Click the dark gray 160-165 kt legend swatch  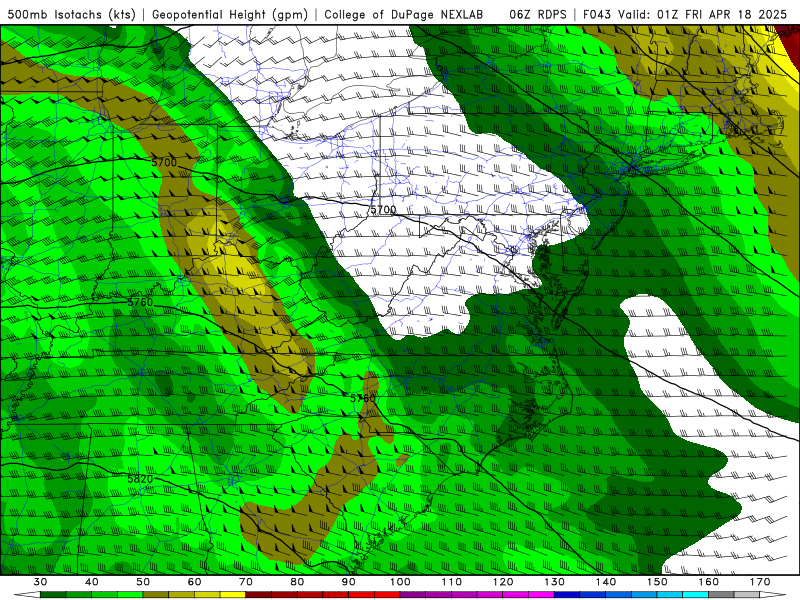point(721,595)
